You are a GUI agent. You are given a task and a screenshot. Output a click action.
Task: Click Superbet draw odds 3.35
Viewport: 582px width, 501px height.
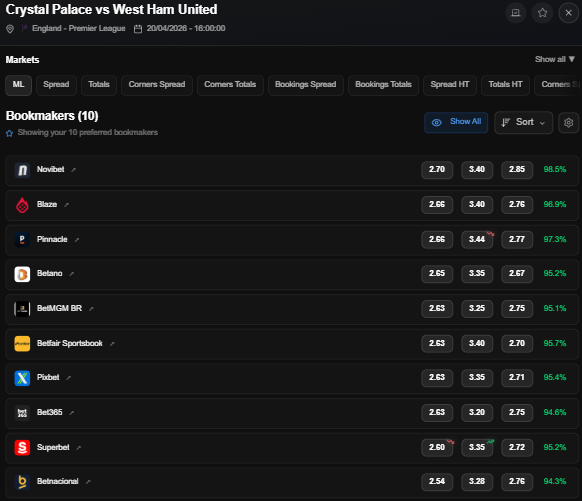pyautogui.click(x=477, y=447)
